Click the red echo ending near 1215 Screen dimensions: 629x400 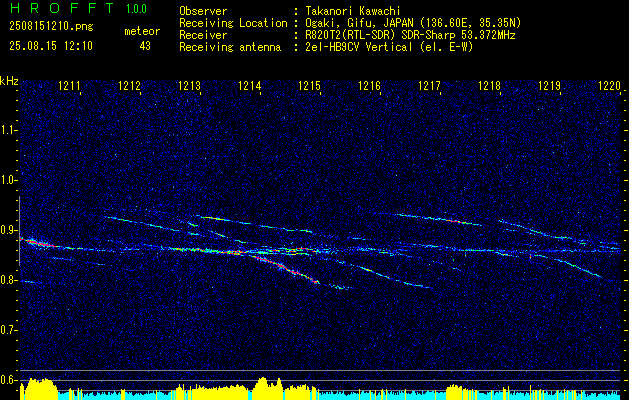point(287,269)
